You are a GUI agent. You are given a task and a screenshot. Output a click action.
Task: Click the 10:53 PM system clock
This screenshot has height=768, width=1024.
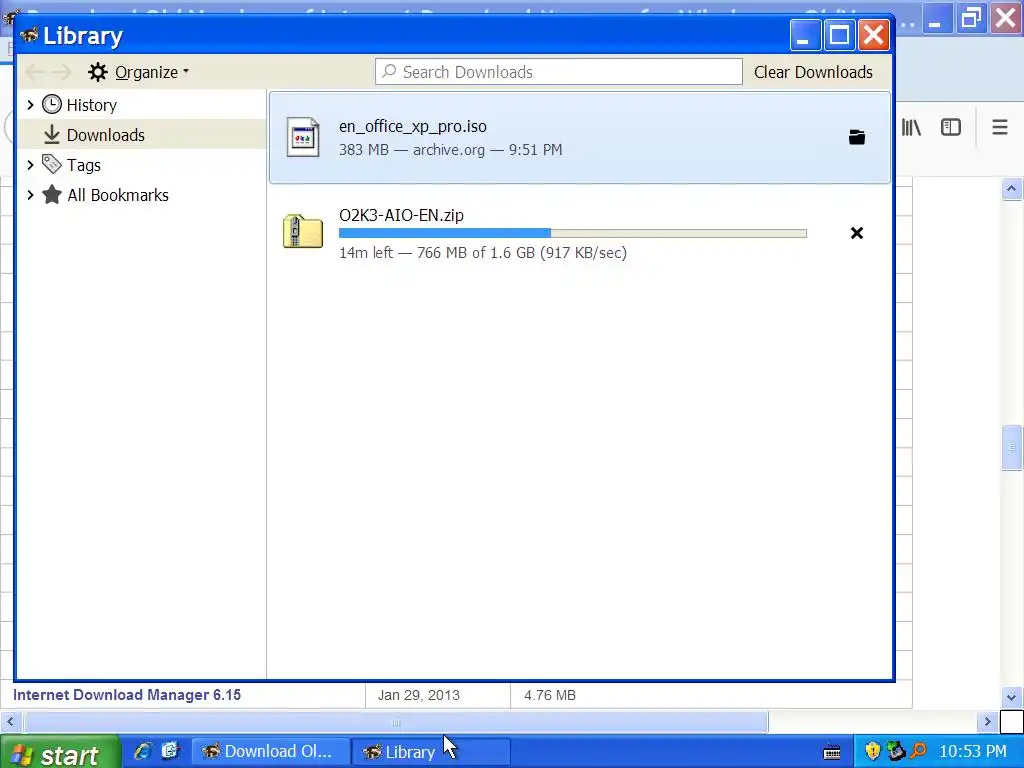(972, 752)
